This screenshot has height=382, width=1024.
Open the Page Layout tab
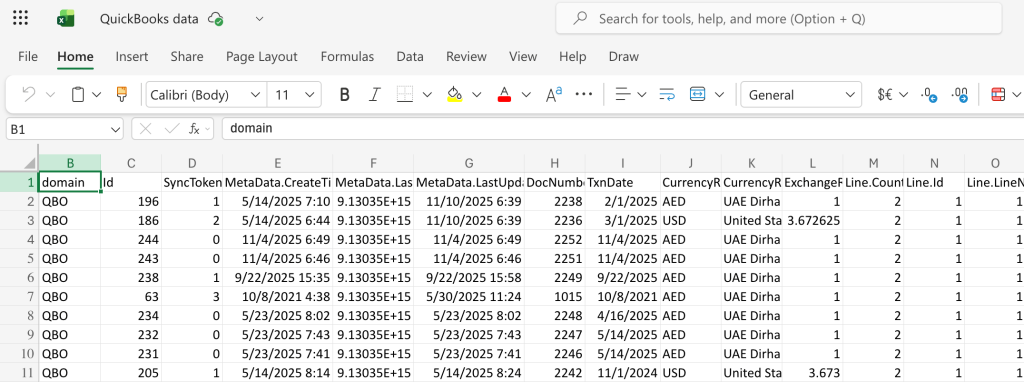[261, 57]
